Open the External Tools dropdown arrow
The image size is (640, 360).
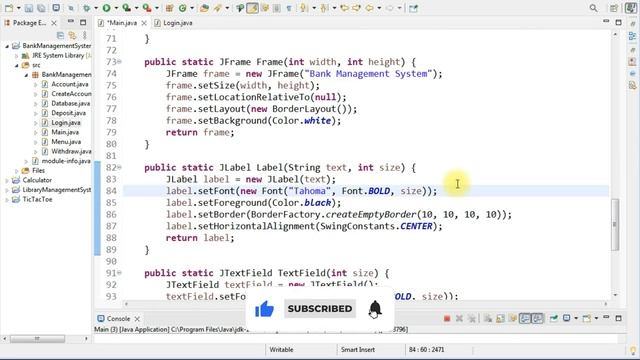[x=156, y=8]
